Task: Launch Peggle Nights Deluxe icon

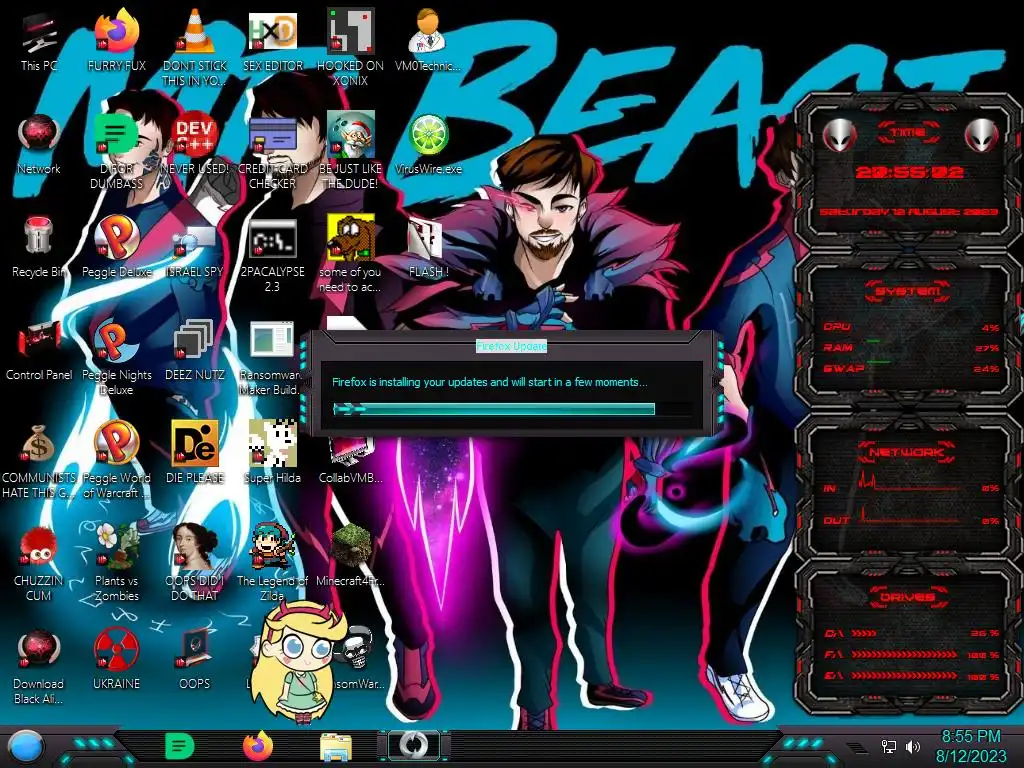Action: click(116, 341)
